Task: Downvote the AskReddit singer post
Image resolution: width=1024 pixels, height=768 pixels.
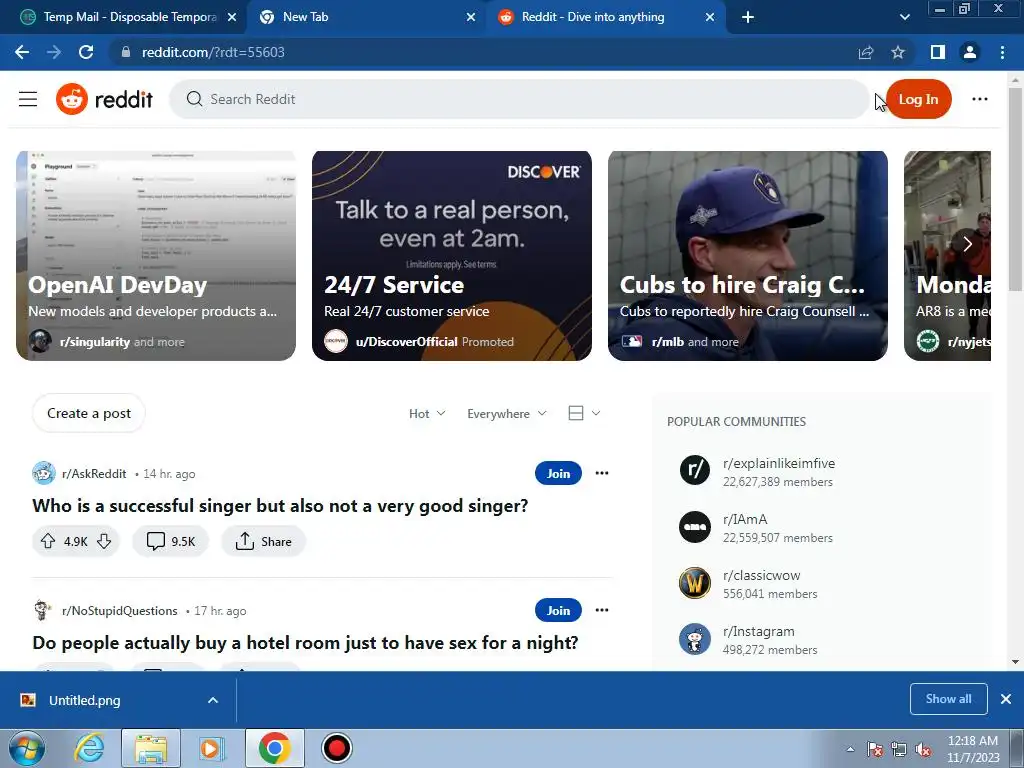Action: point(104,541)
